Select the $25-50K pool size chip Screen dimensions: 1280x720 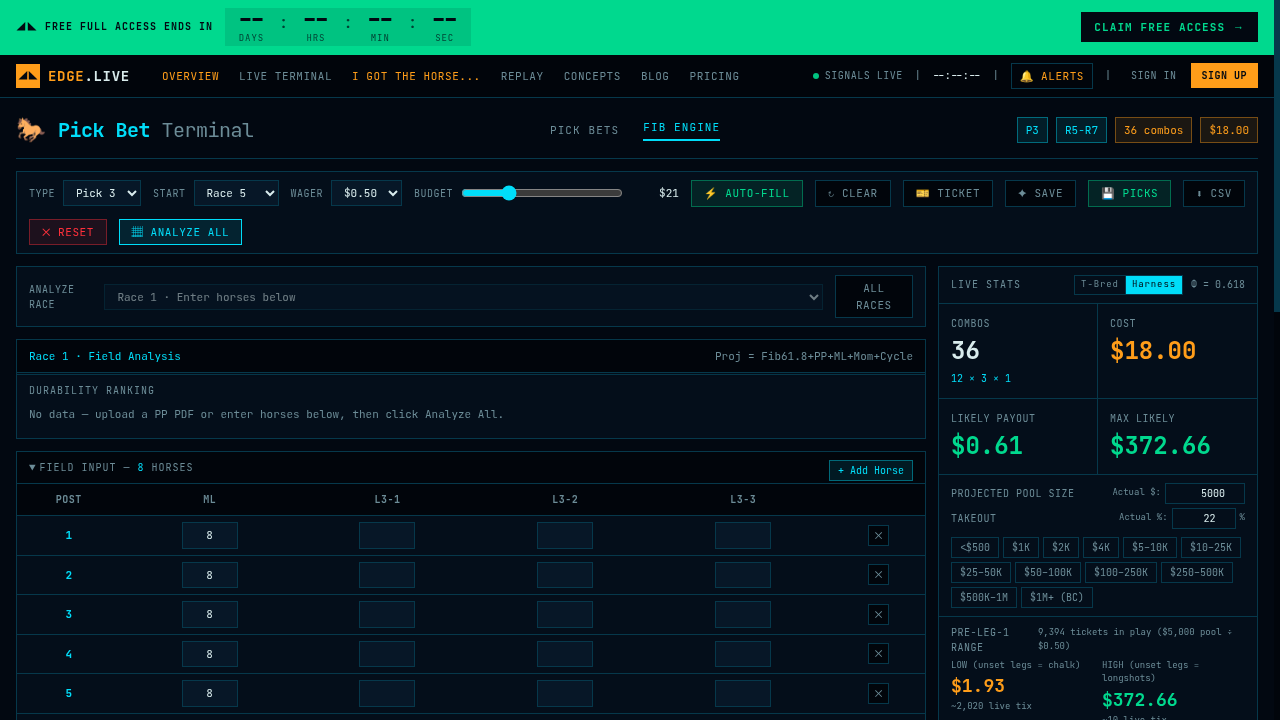(981, 573)
